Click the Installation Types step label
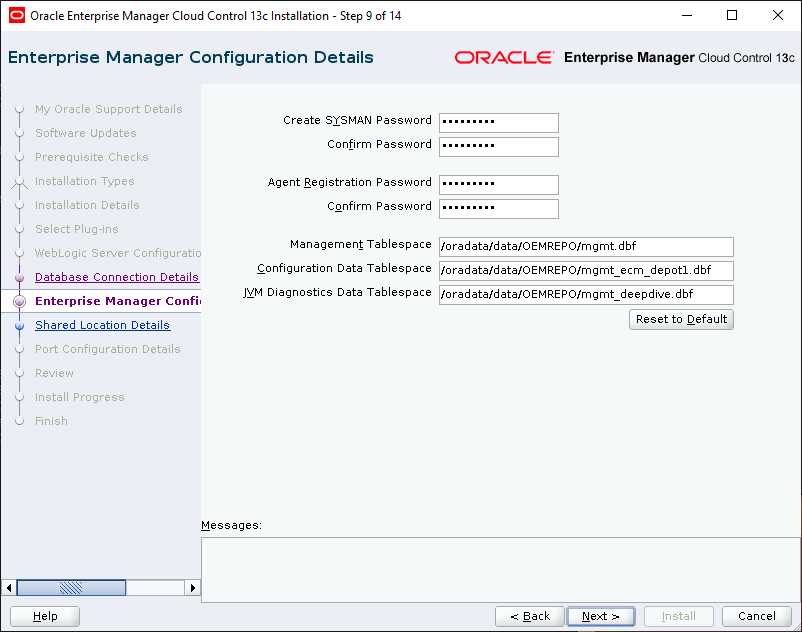Screen dimensions: 802x632 pos(84,181)
